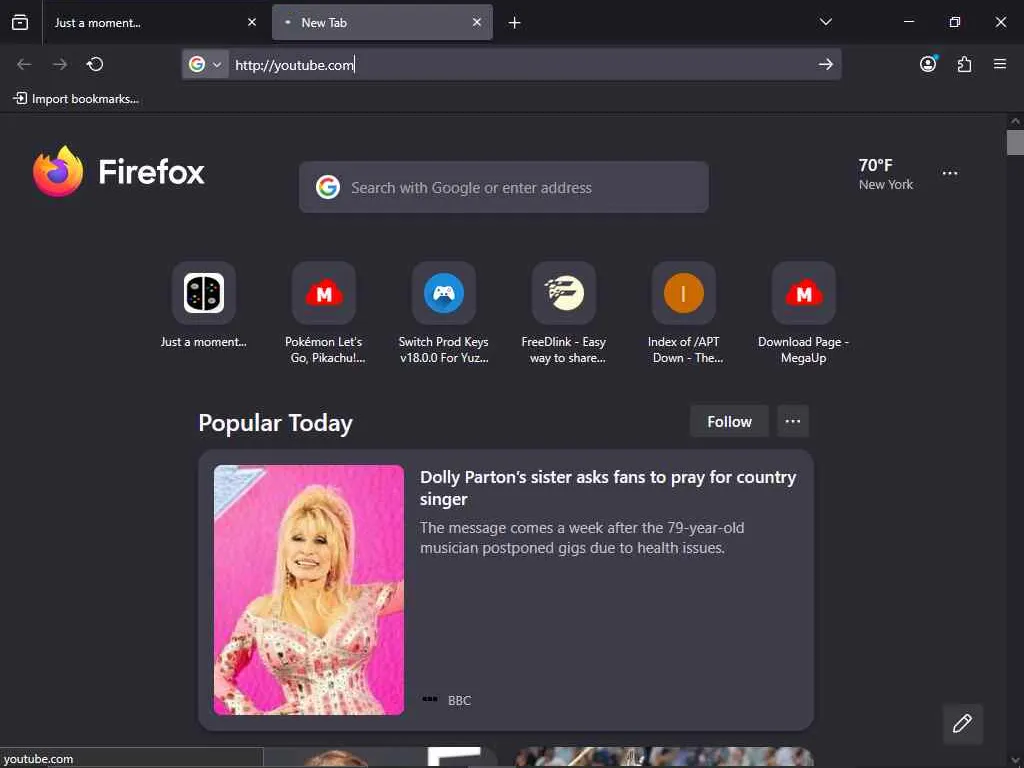Click the Follow button for Popular Today
This screenshot has height=768, width=1024.
729,422
